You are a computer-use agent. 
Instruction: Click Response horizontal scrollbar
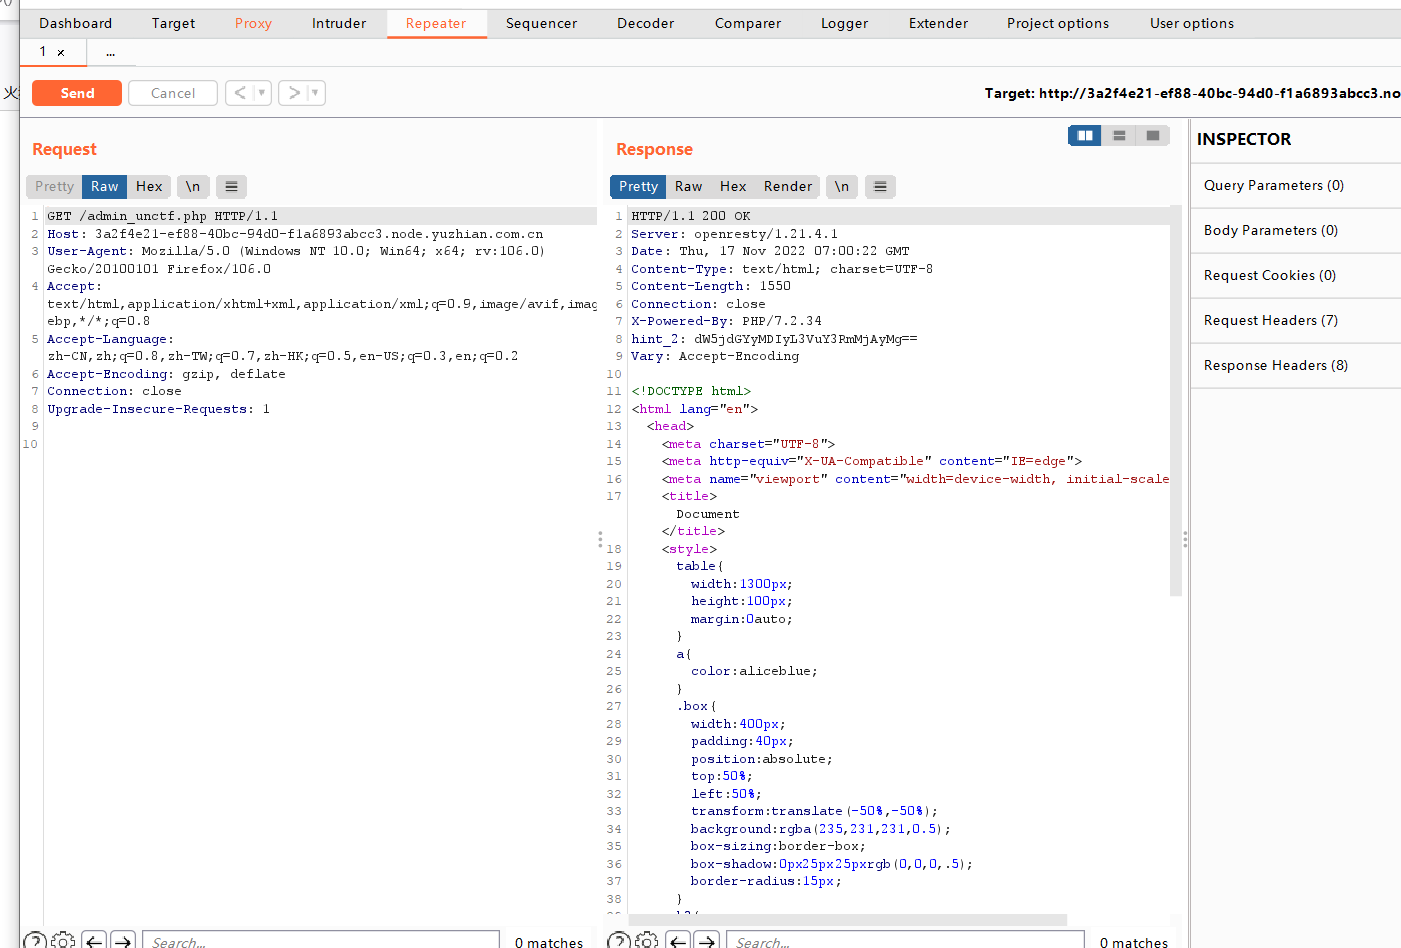click(x=848, y=919)
